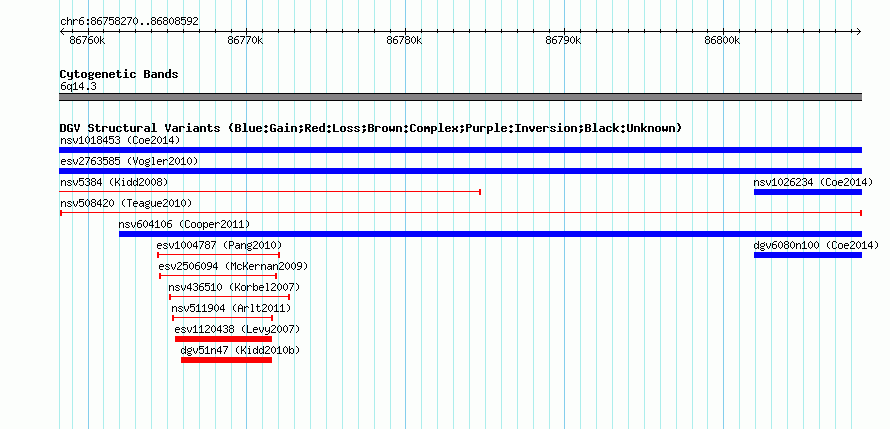Click the esv2763585 (Vogler2010) variant label

pyautogui.click(x=129, y=161)
